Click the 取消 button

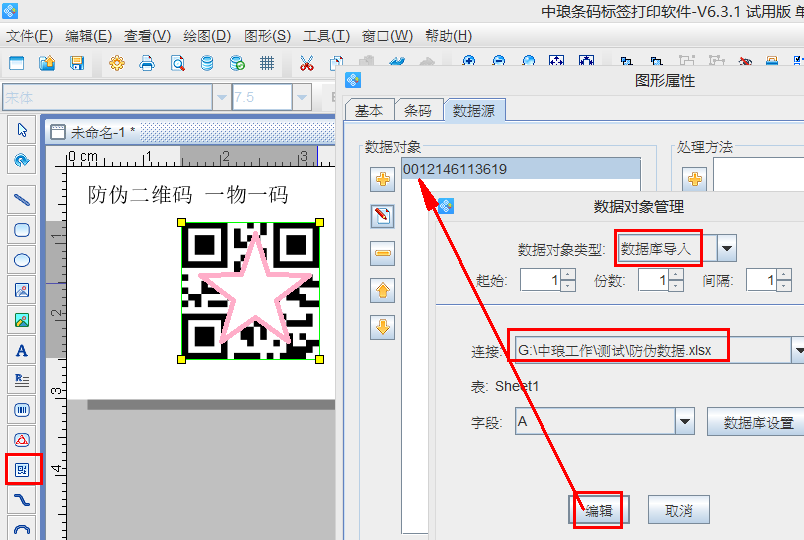[679, 510]
